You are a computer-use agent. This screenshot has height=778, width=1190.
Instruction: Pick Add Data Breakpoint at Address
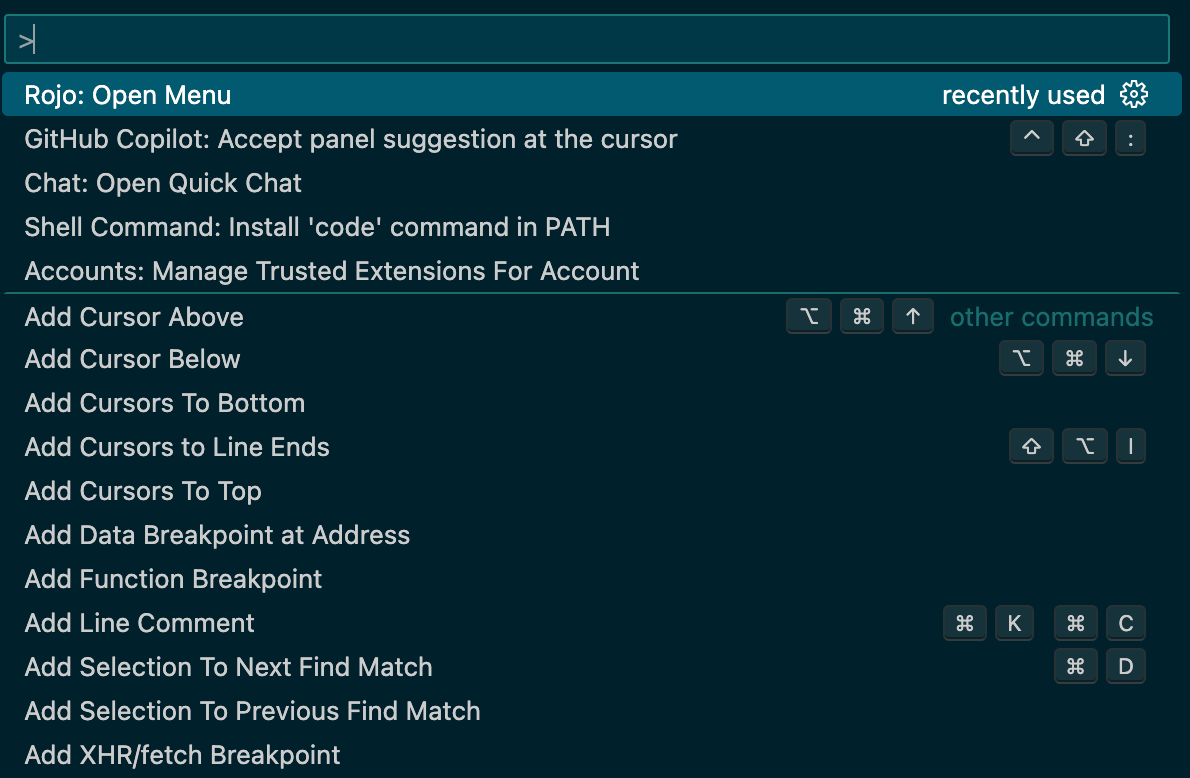(217, 535)
